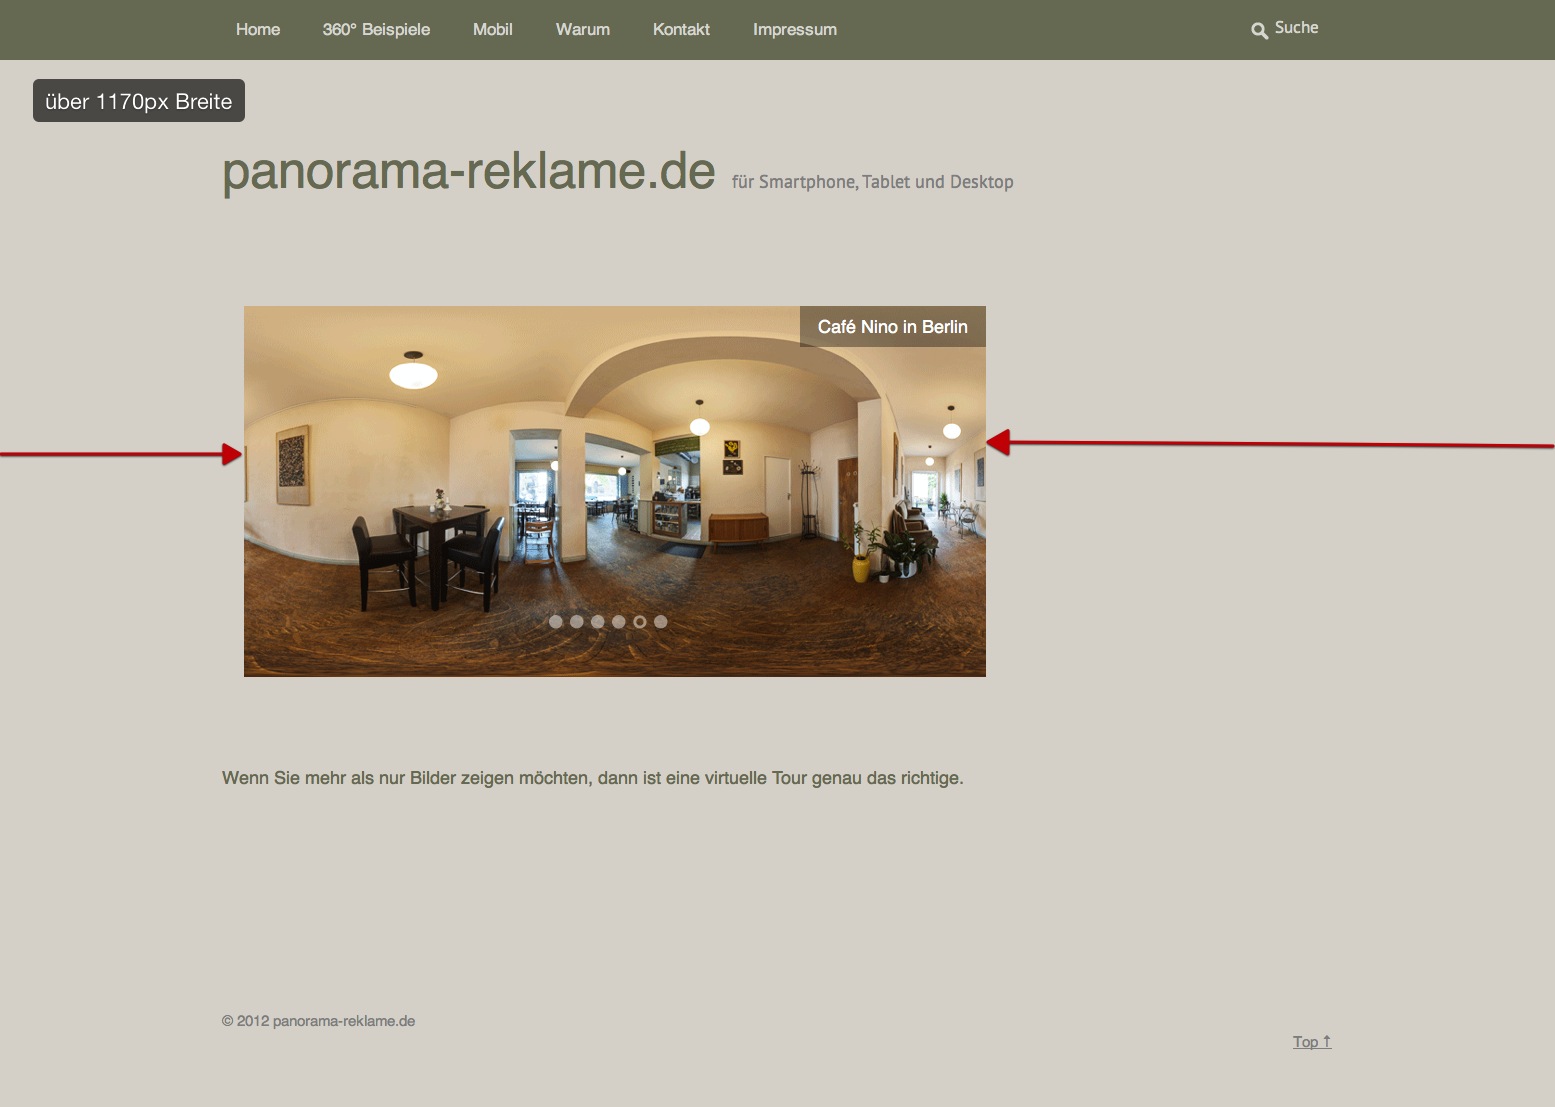The image size is (1555, 1107).
Task: Click the Café Nino in Berlin caption
Action: (x=892, y=327)
